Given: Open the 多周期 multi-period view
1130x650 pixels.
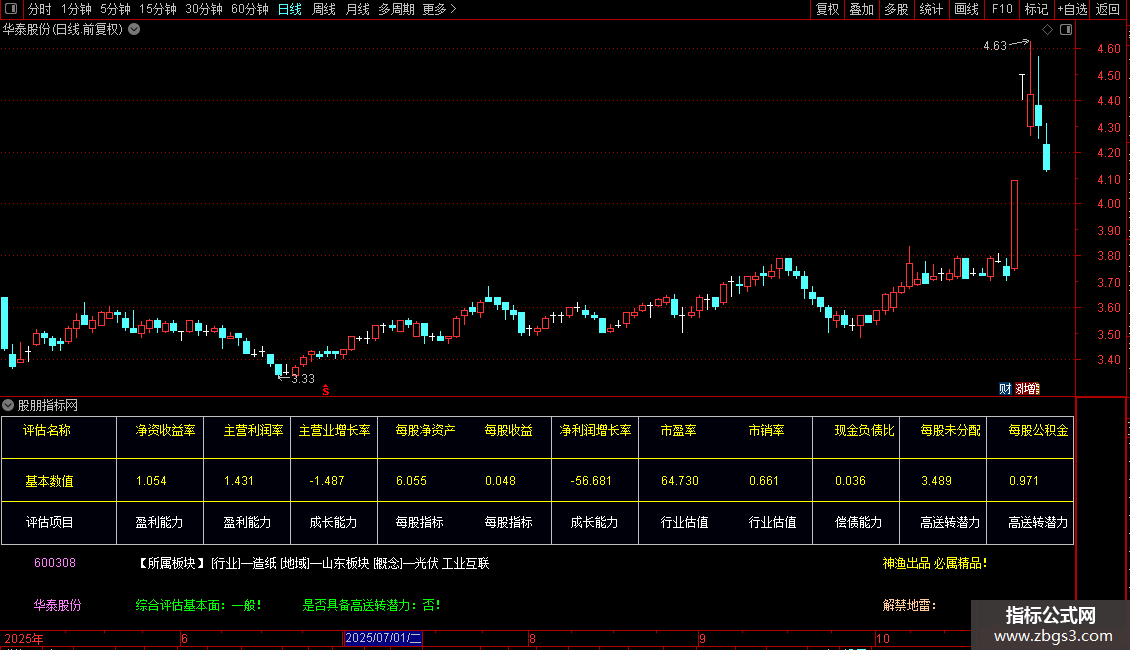Looking at the screenshot, I should [396, 9].
